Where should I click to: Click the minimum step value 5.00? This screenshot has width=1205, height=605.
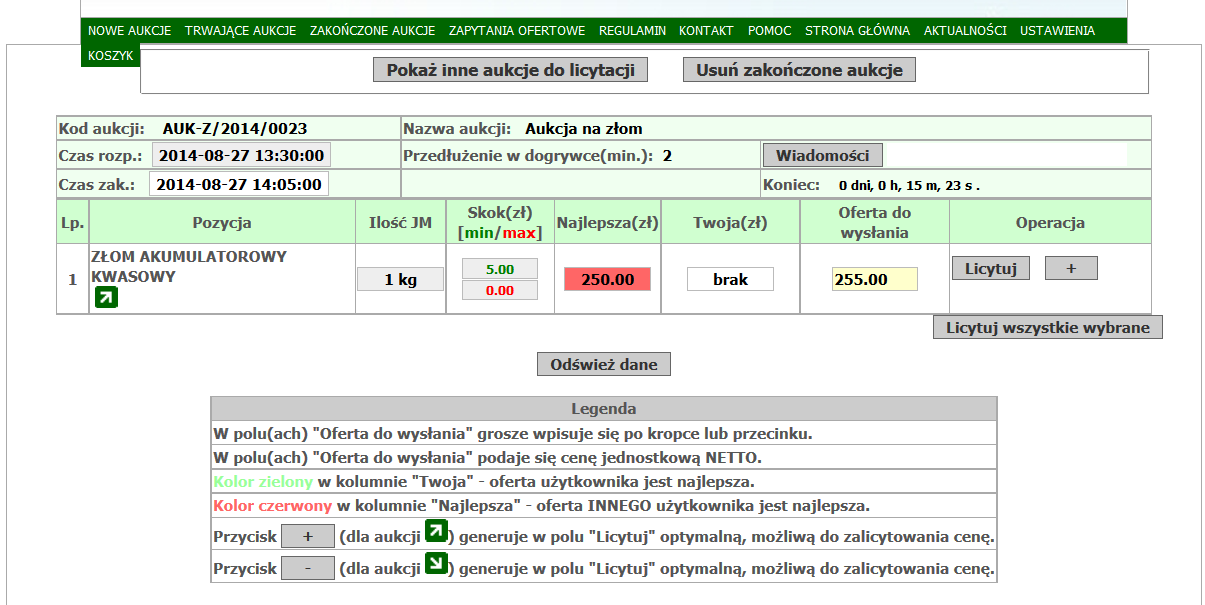(x=499, y=268)
